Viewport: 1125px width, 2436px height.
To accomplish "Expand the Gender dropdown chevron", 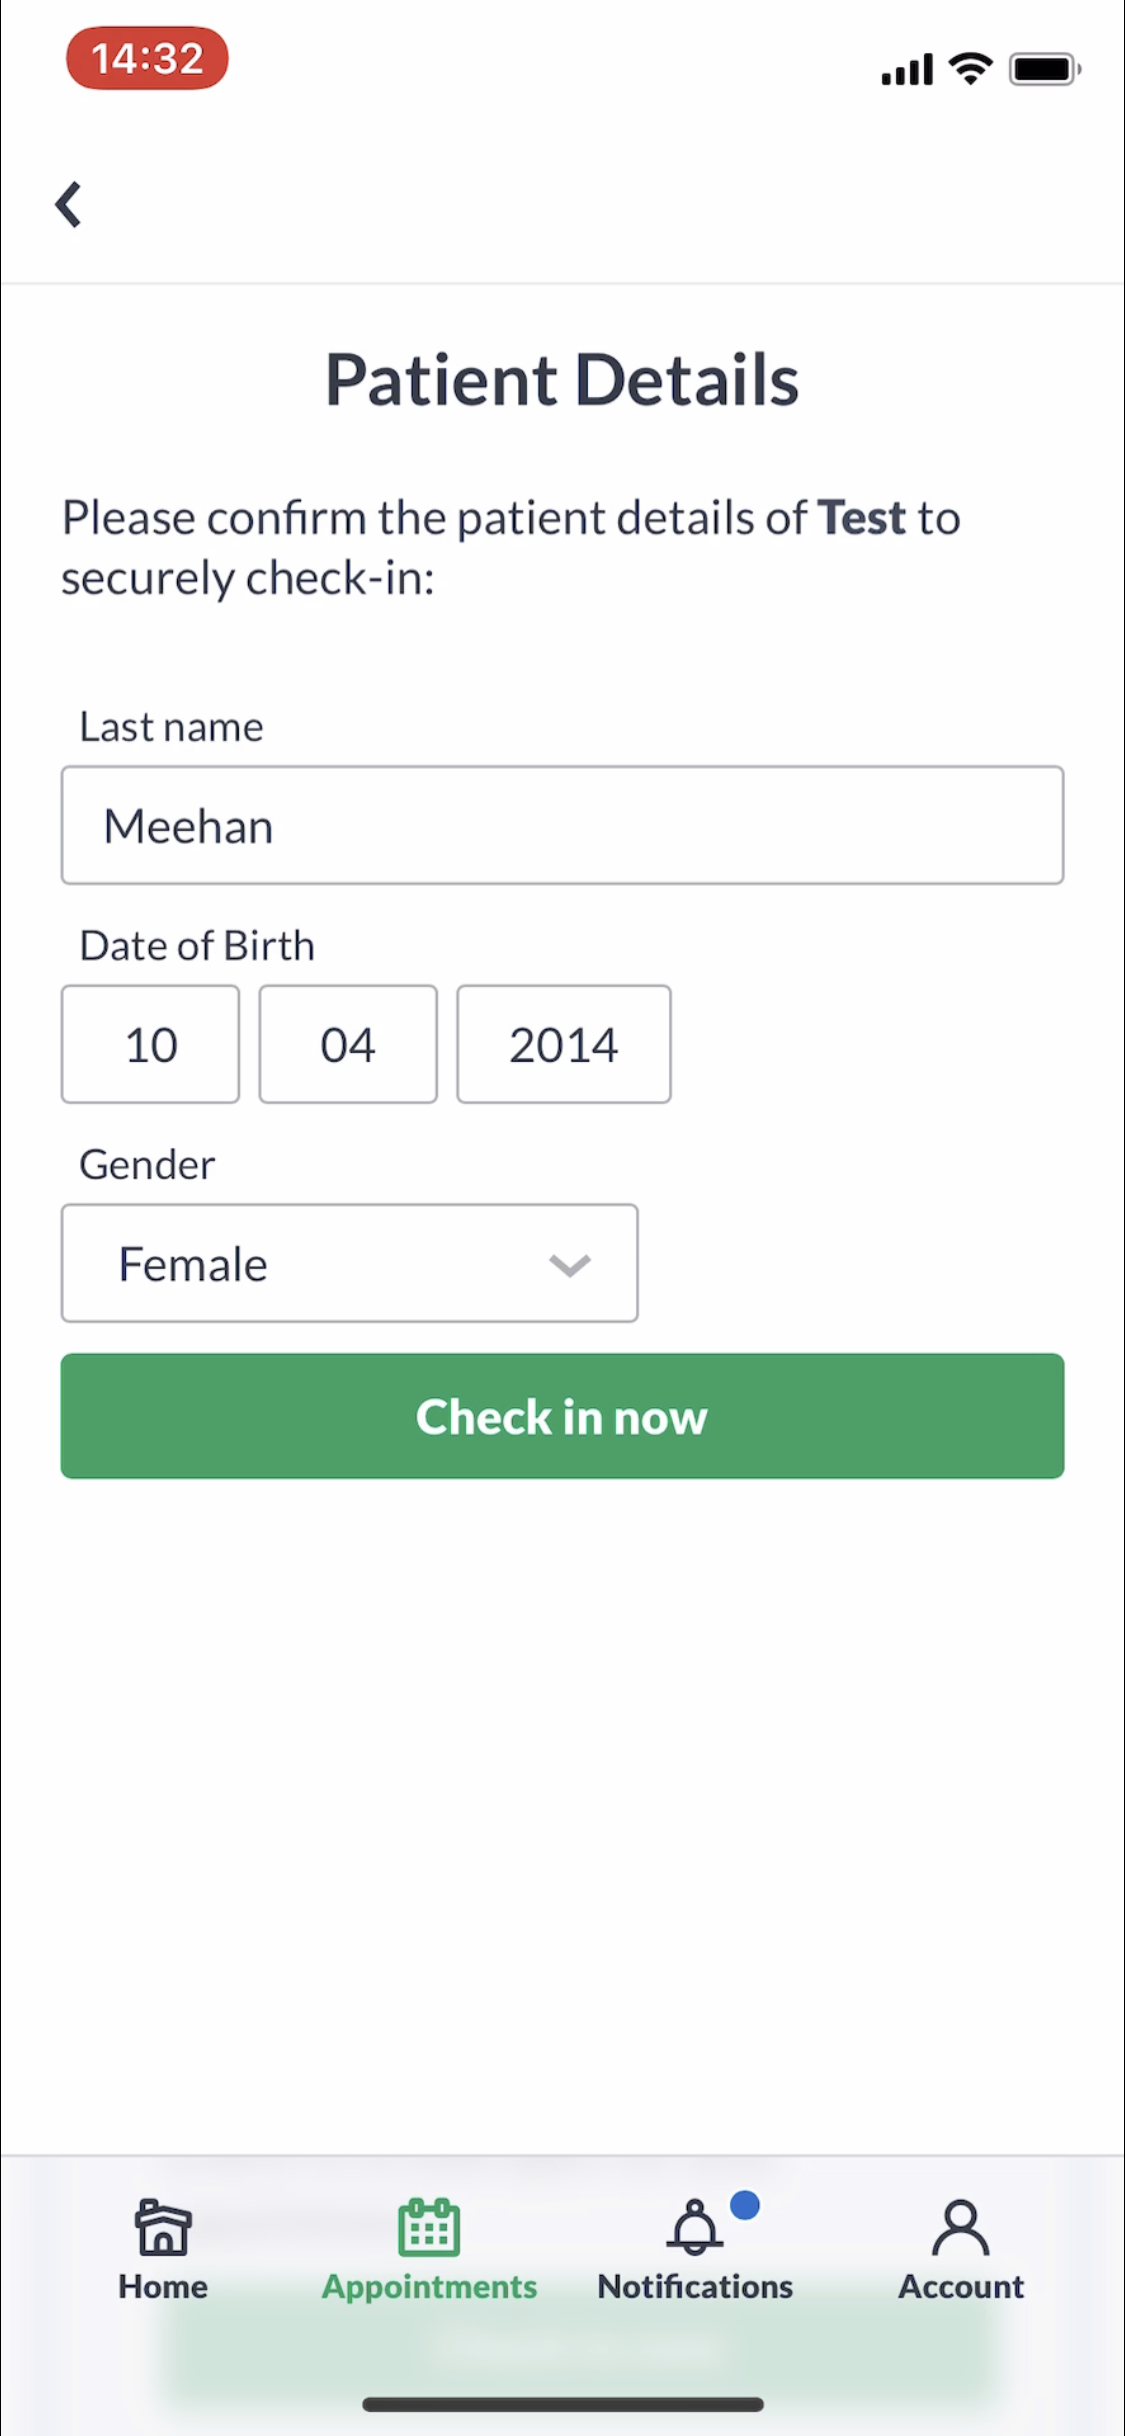I will tap(570, 1265).
